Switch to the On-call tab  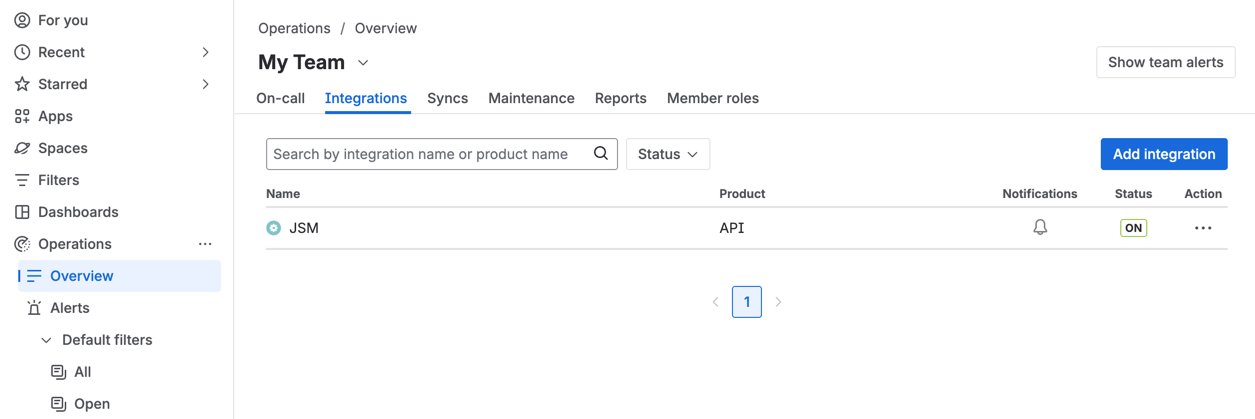click(x=280, y=98)
